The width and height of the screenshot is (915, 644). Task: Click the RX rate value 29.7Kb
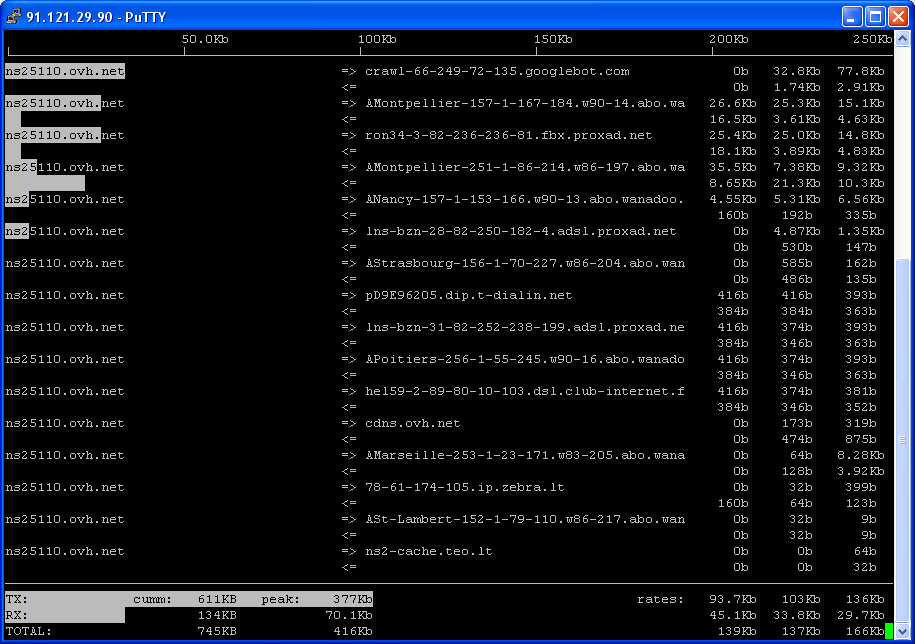[x=861, y=615]
